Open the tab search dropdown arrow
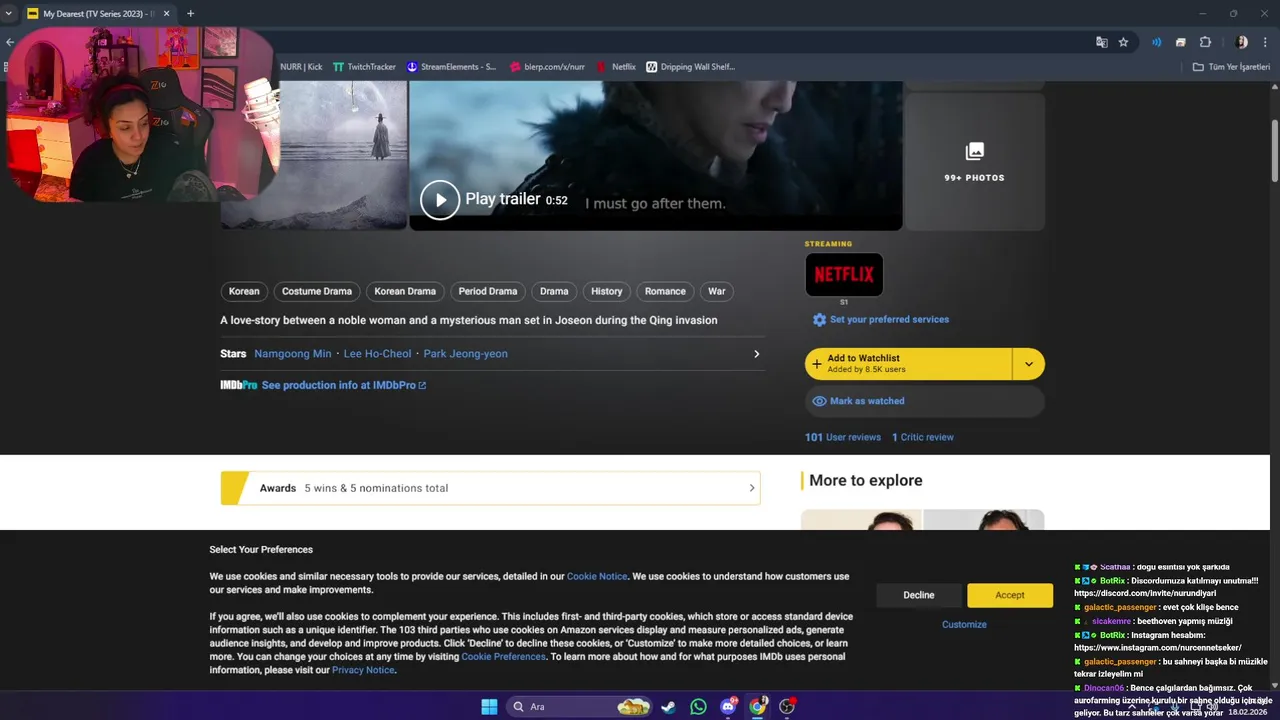Image resolution: width=1280 pixels, height=720 pixels. pos(9,14)
